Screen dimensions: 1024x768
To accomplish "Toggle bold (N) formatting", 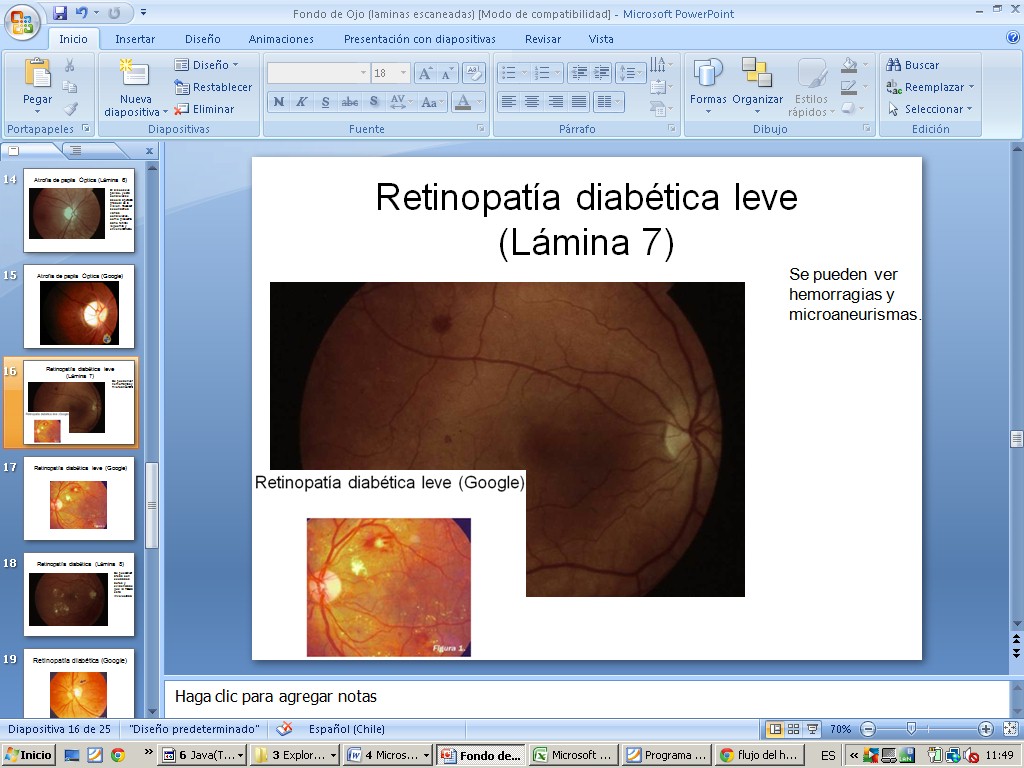I will point(278,102).
